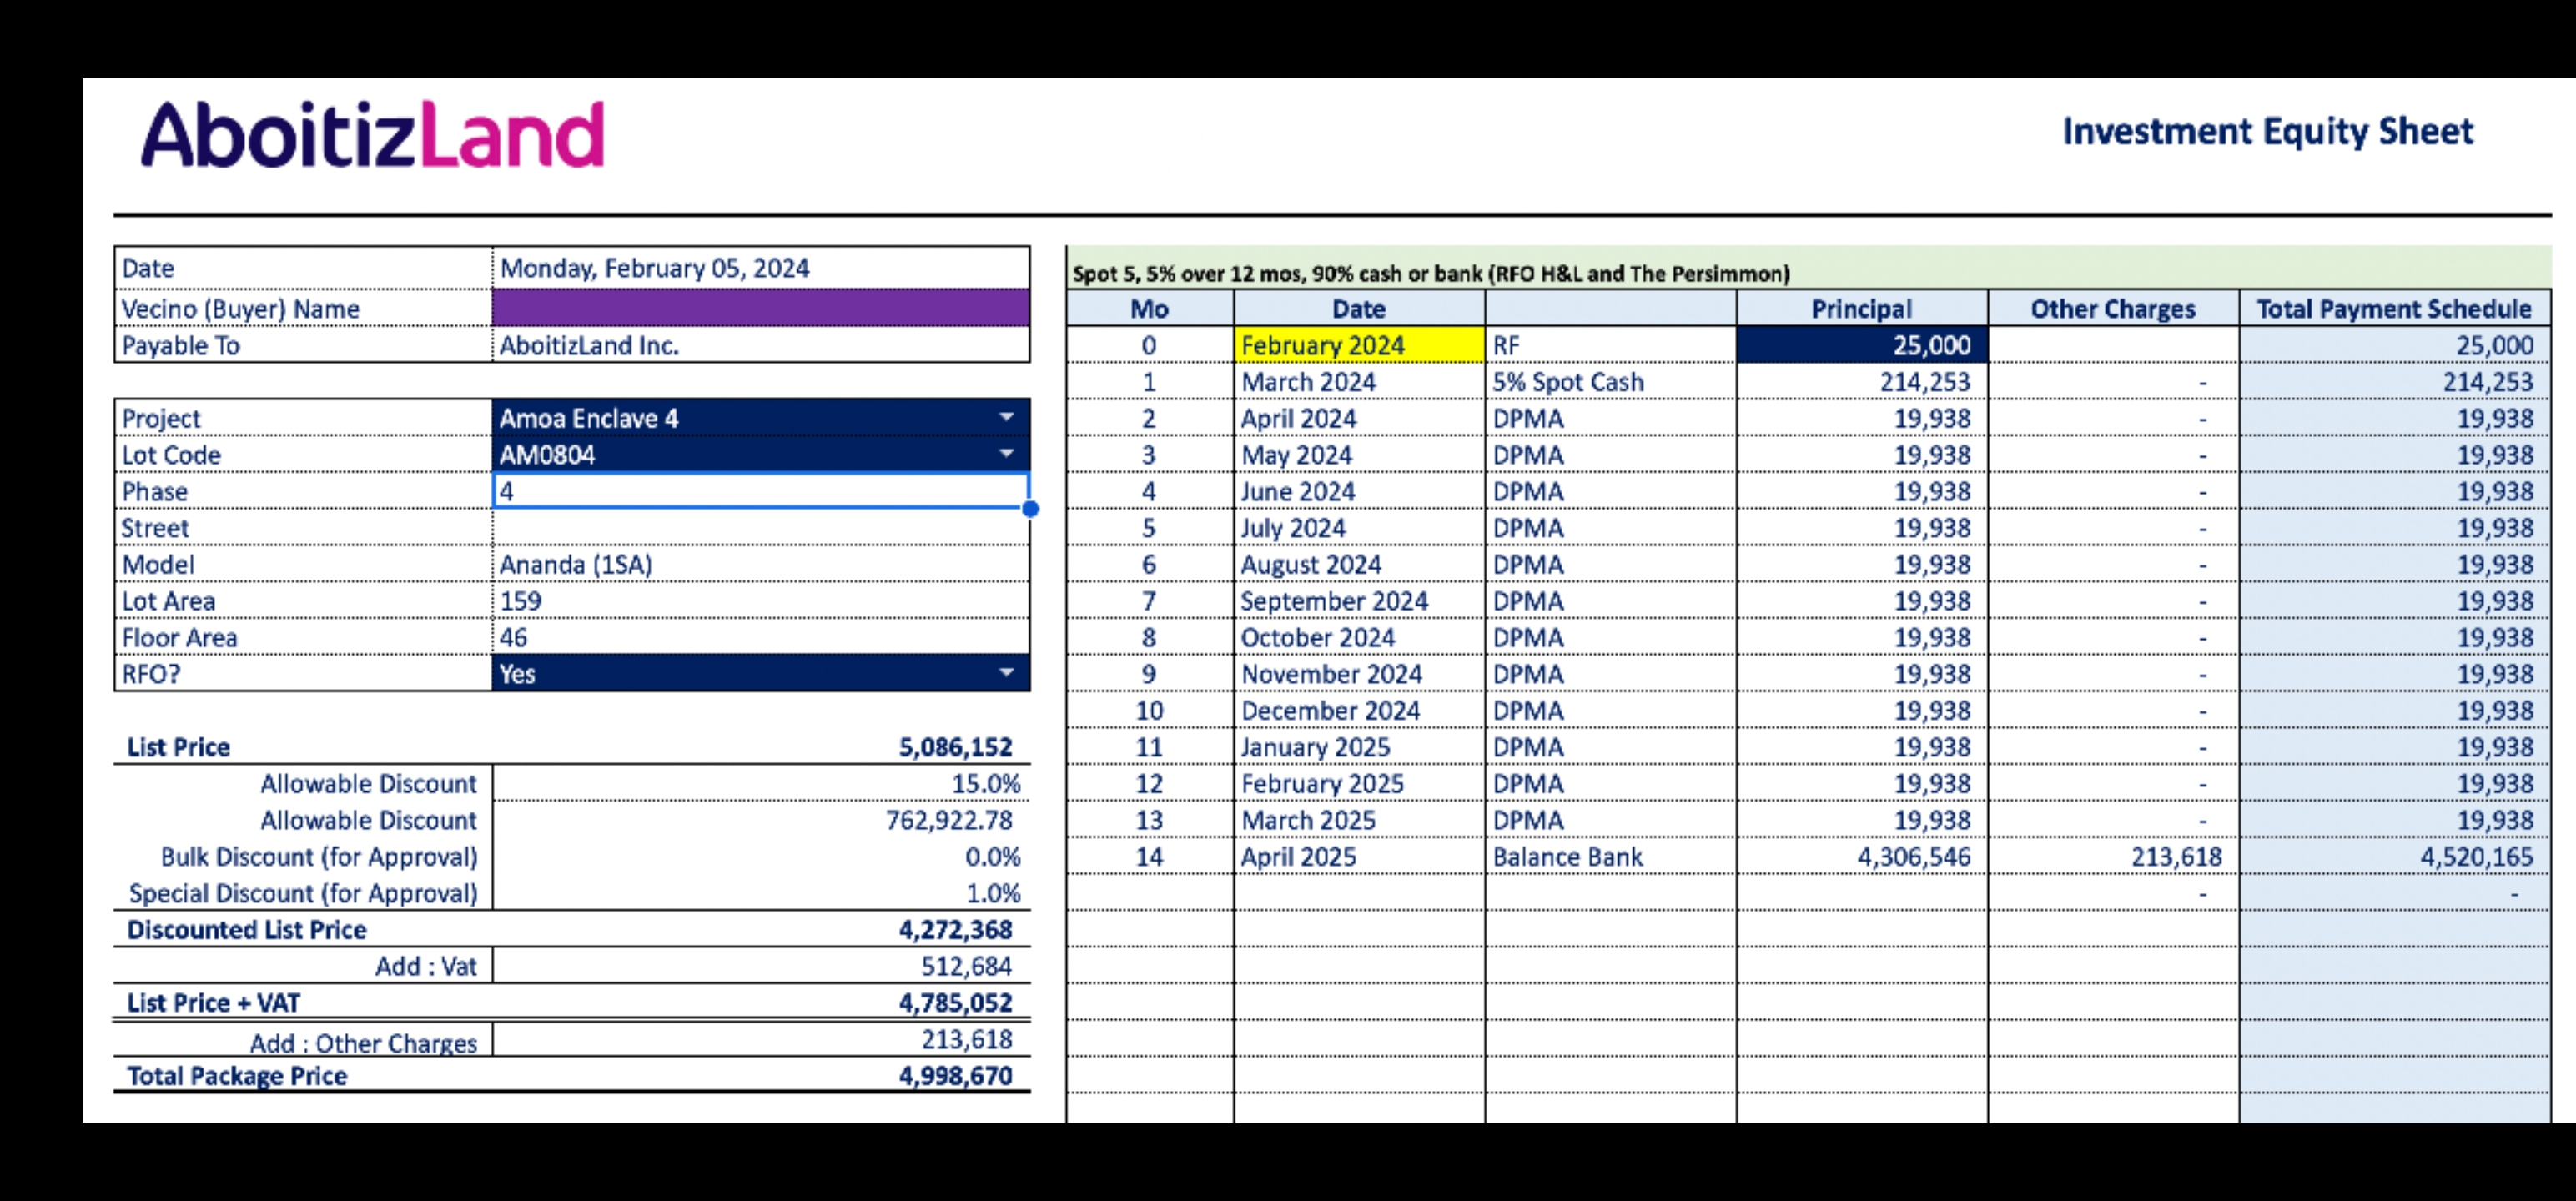Viewport: 2576px width, 1201px height.
Task: Select the 'RF' label cell
Action: click(x=1610, y=345)
